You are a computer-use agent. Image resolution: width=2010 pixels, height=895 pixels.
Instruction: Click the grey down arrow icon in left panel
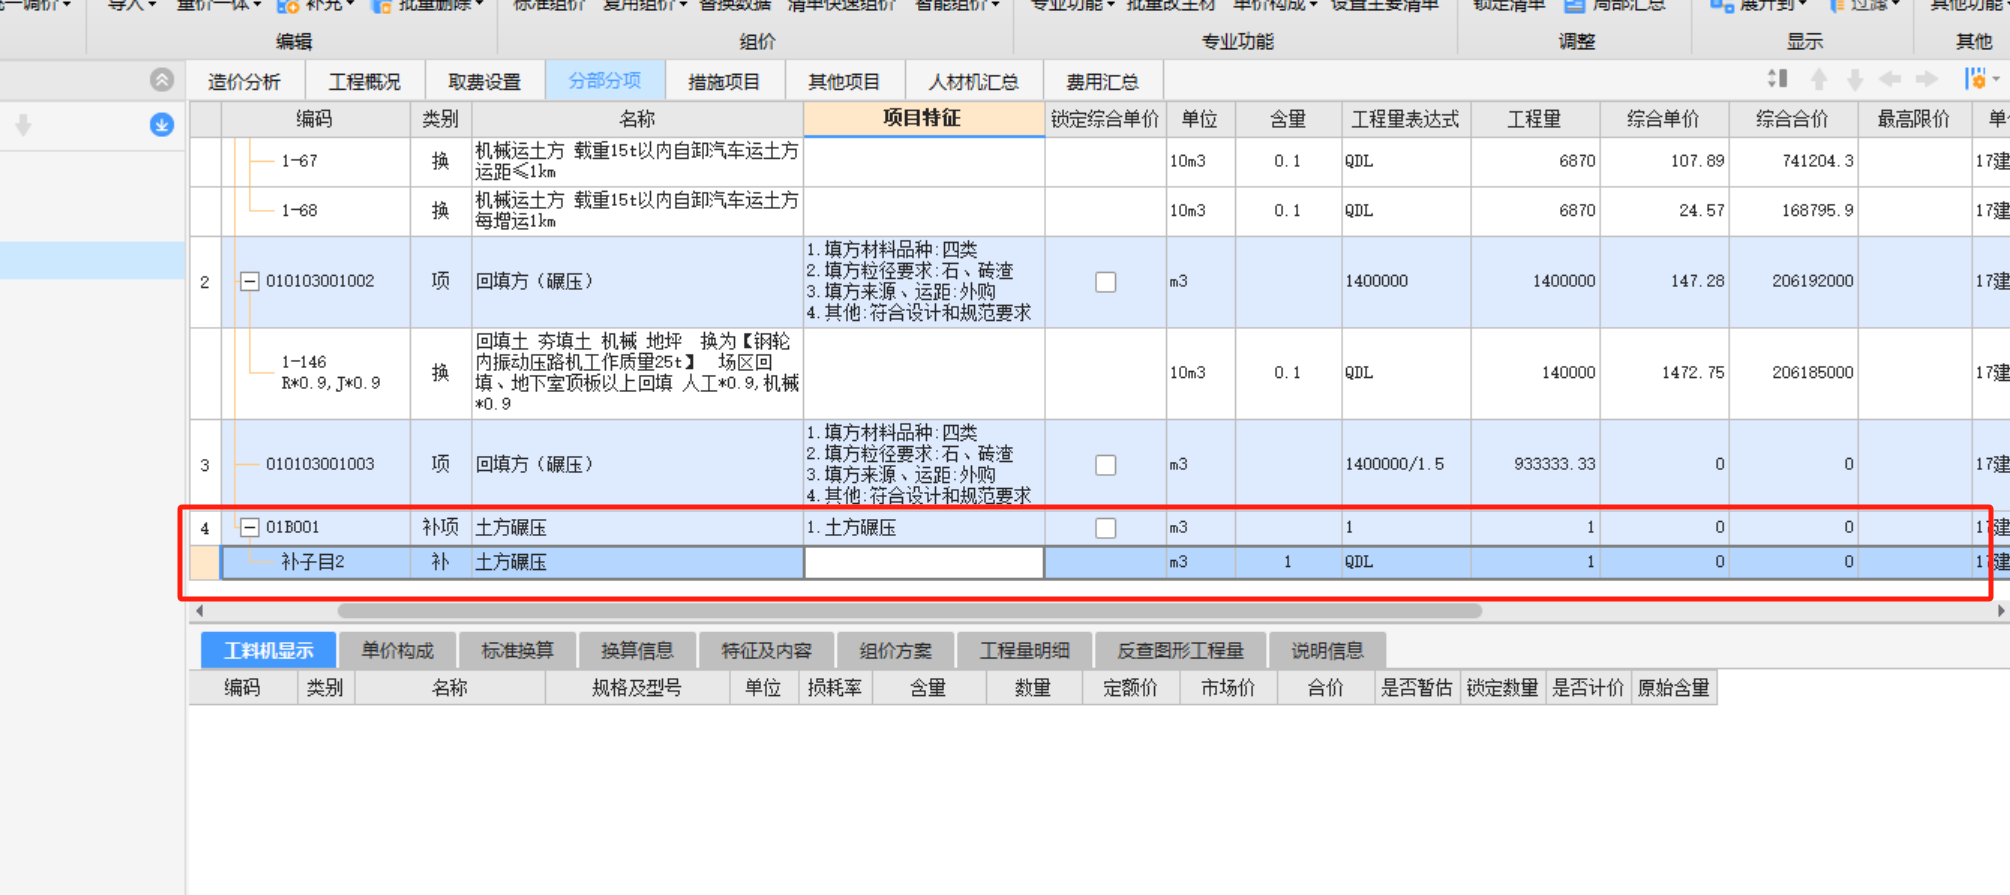pyautogui.click(x=24, y=125)
